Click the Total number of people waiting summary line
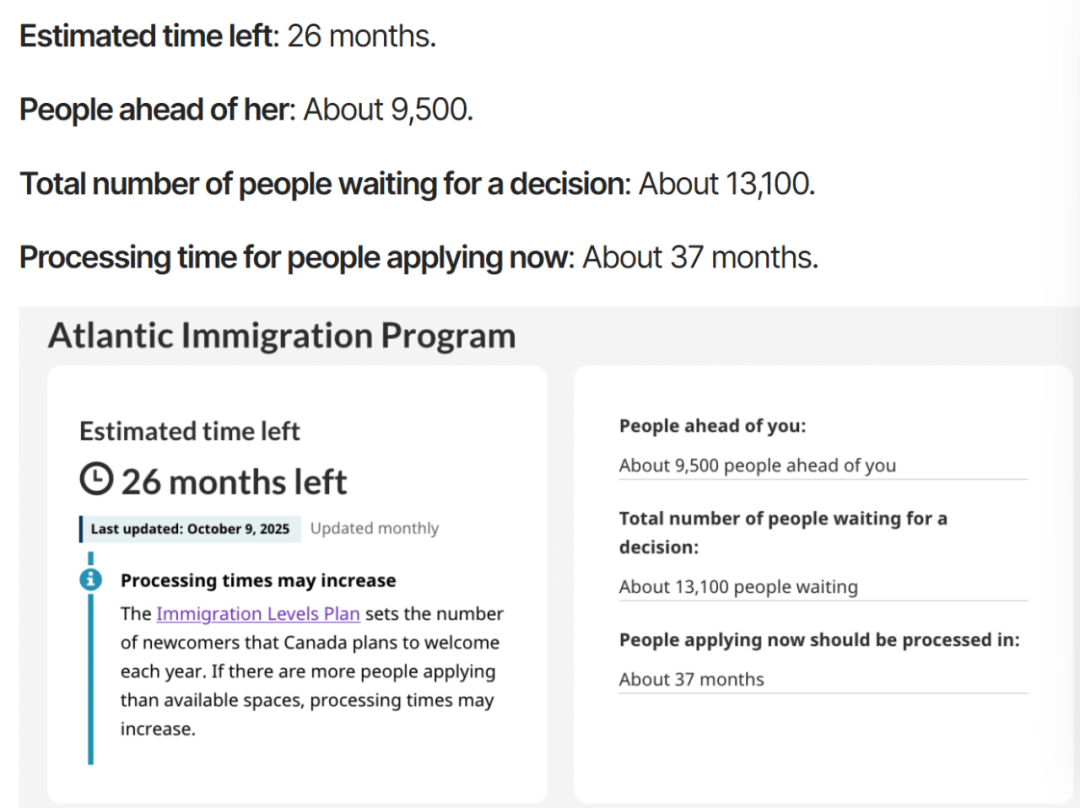 417,184
